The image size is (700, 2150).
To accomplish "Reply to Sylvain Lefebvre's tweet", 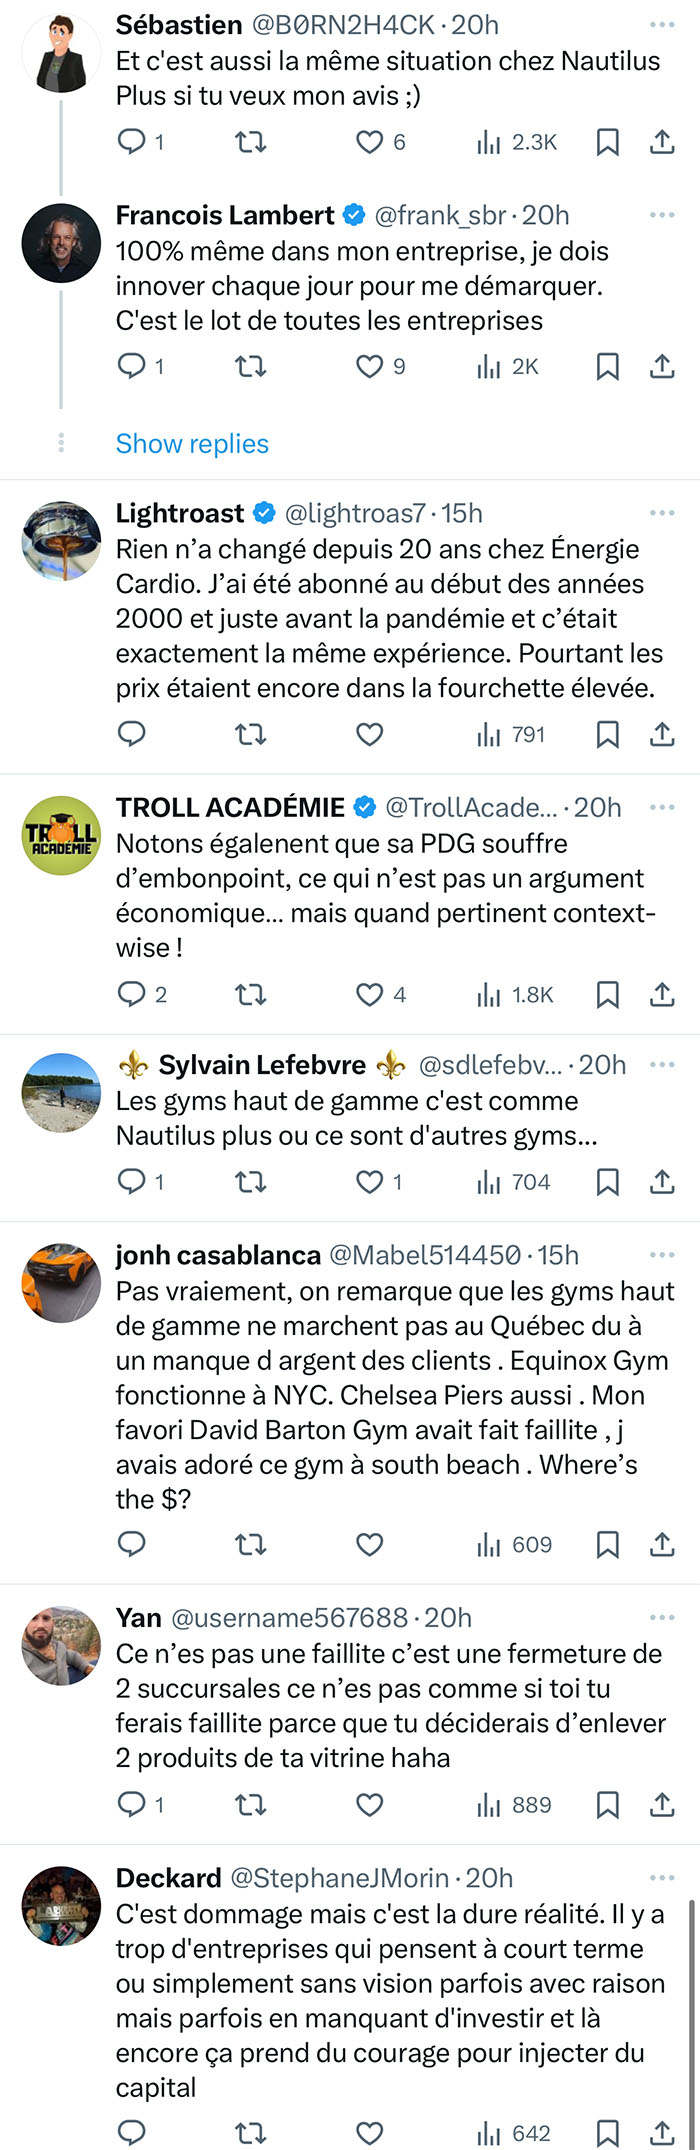I will (x=132, y=1182).
